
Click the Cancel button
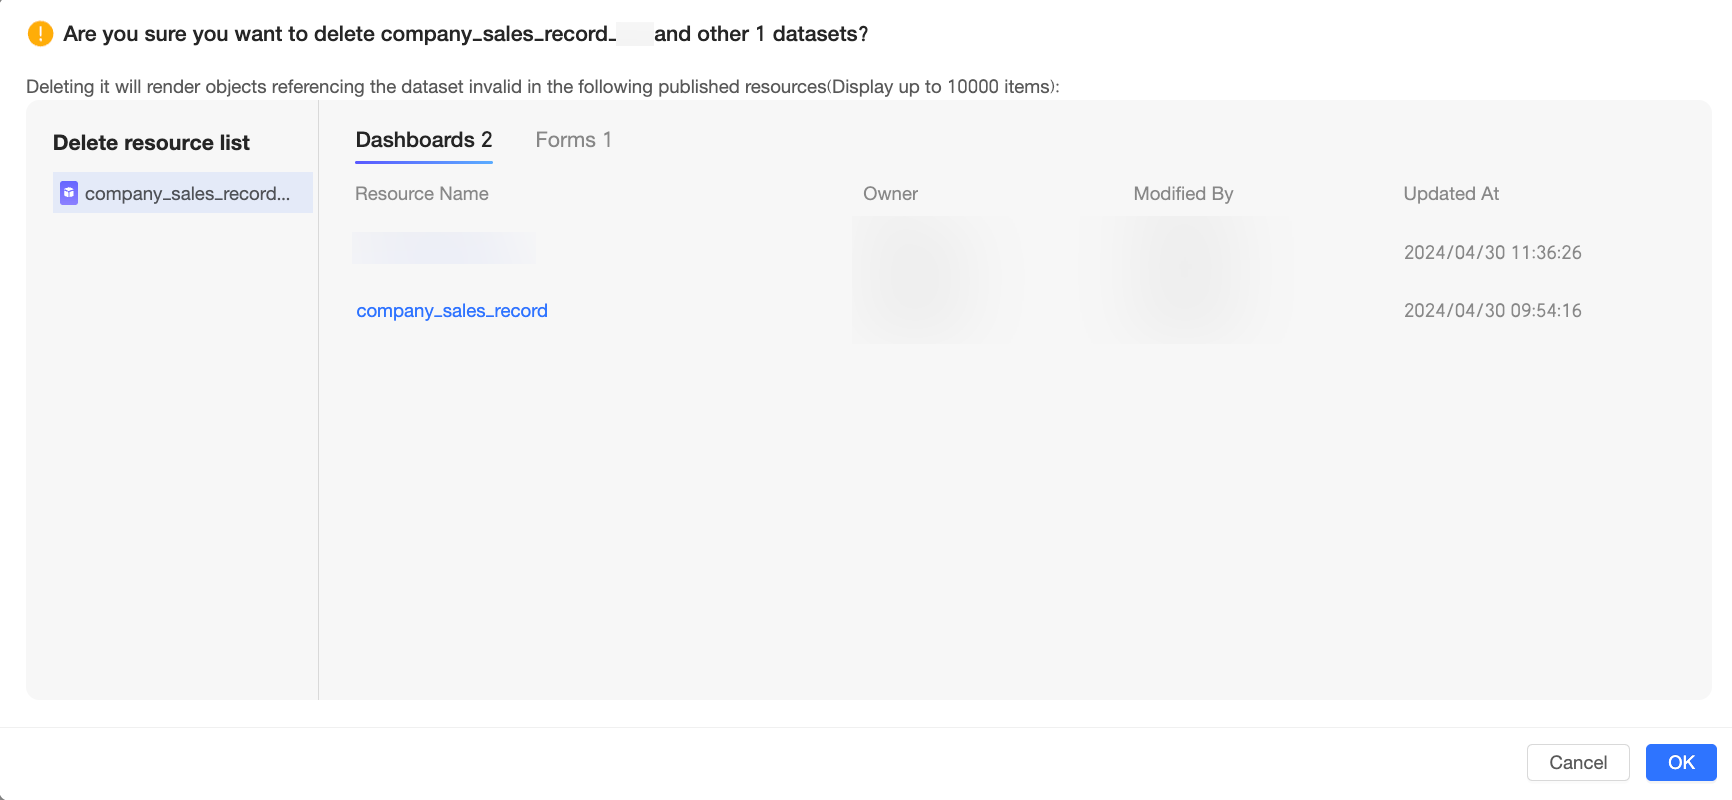(x=1578, y=763)
